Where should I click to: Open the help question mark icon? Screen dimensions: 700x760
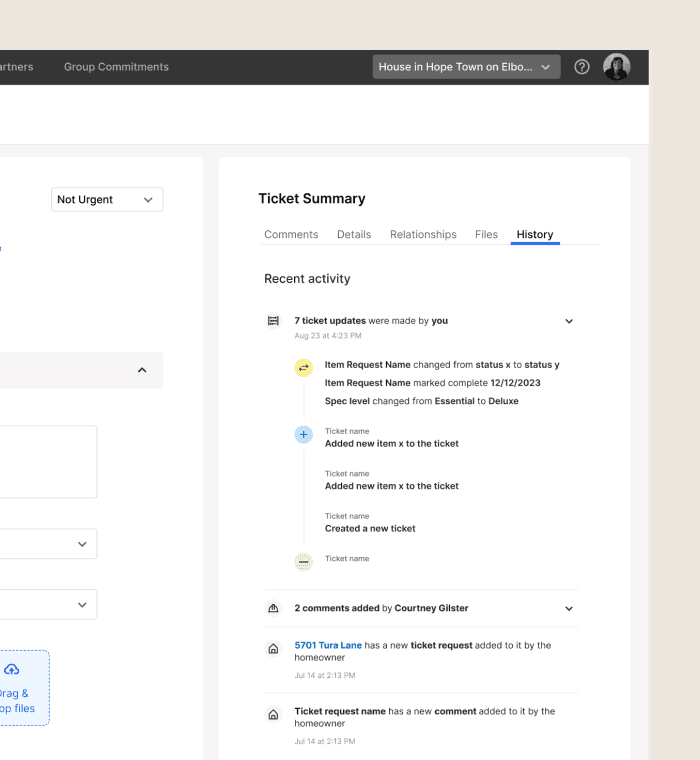[582, 67]
